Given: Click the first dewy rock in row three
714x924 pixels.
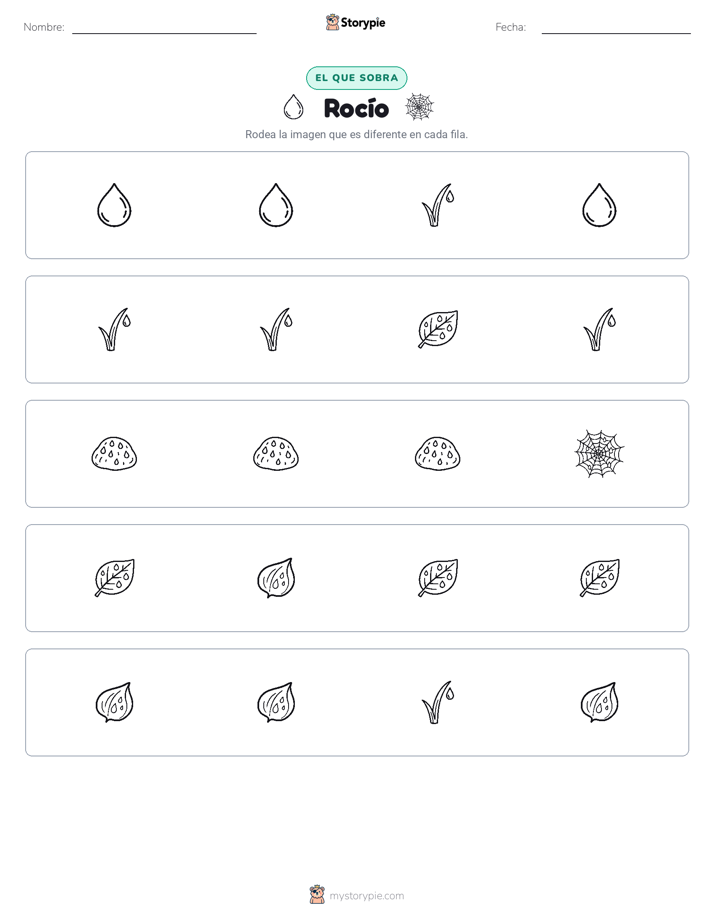Looking at the screenshot, I should click(114, 454).
